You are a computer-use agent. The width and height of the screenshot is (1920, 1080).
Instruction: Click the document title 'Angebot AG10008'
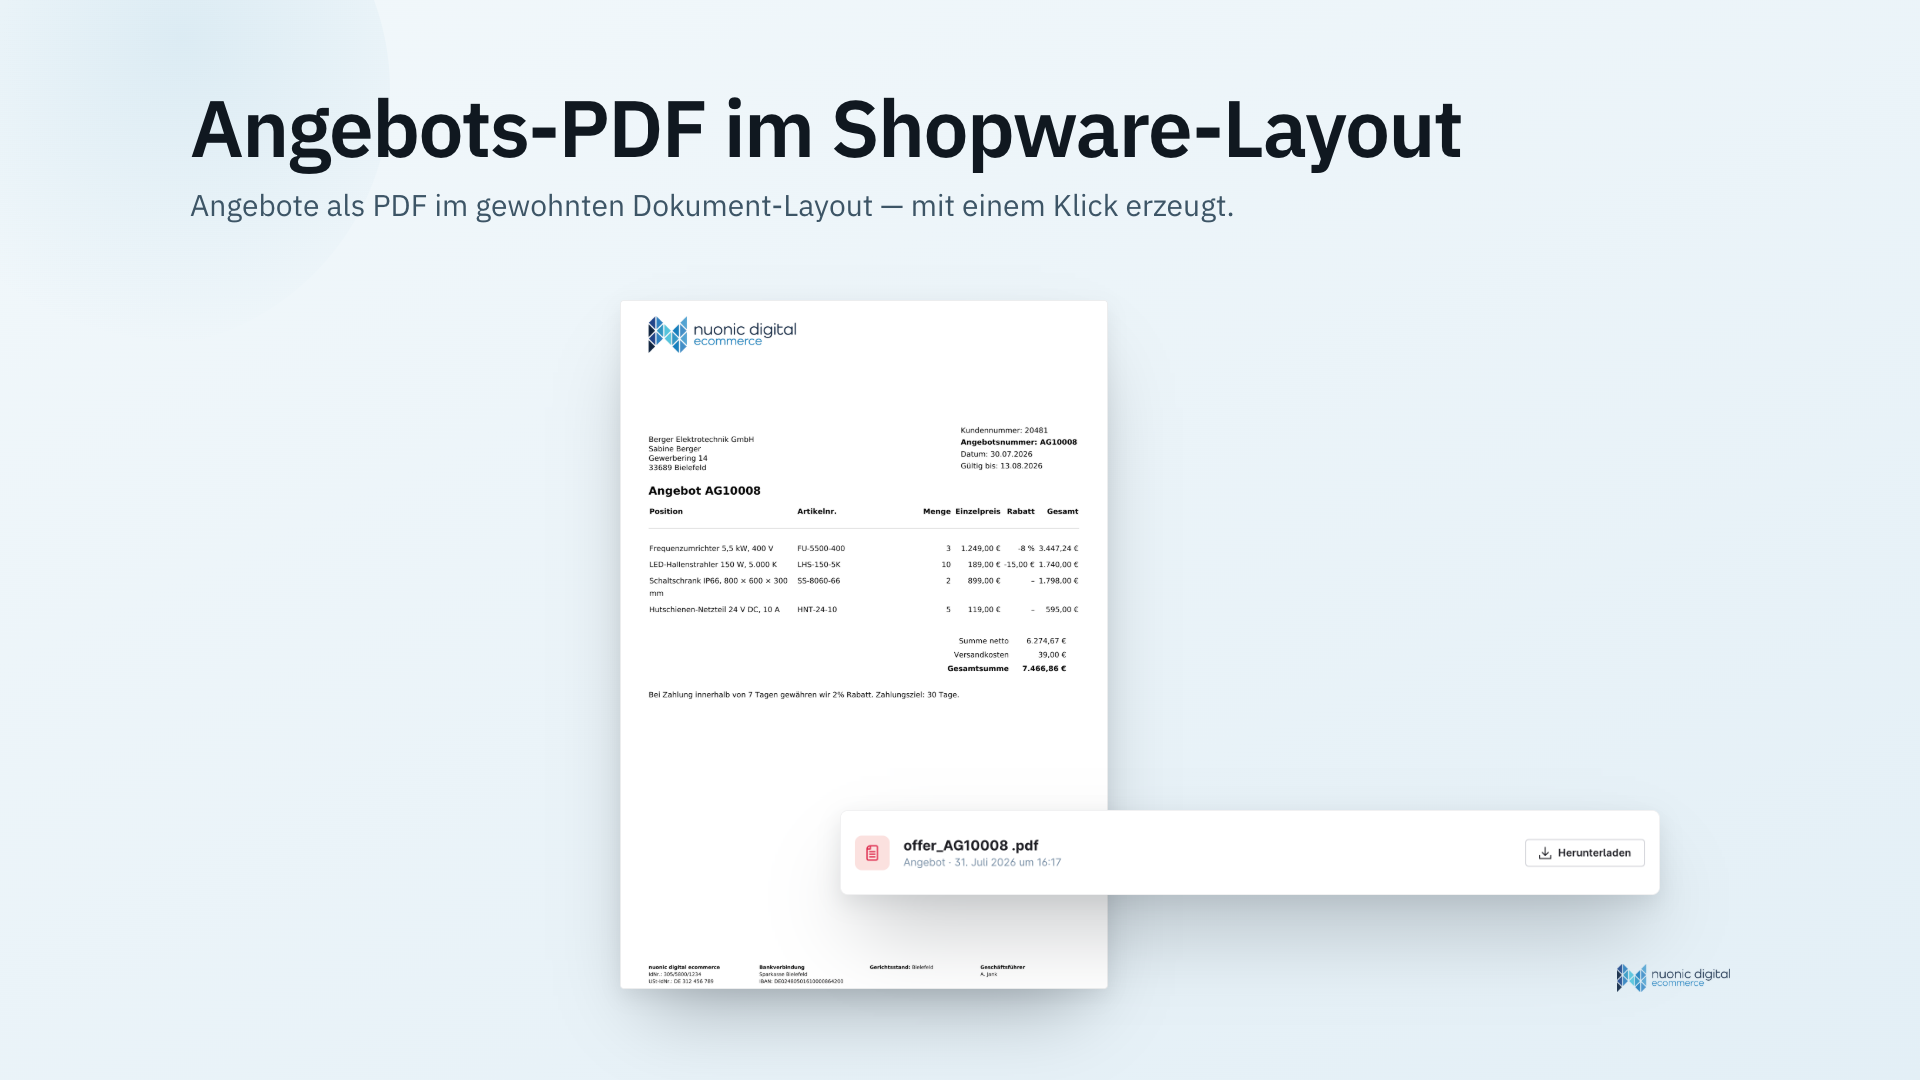[x=704, y=491]
